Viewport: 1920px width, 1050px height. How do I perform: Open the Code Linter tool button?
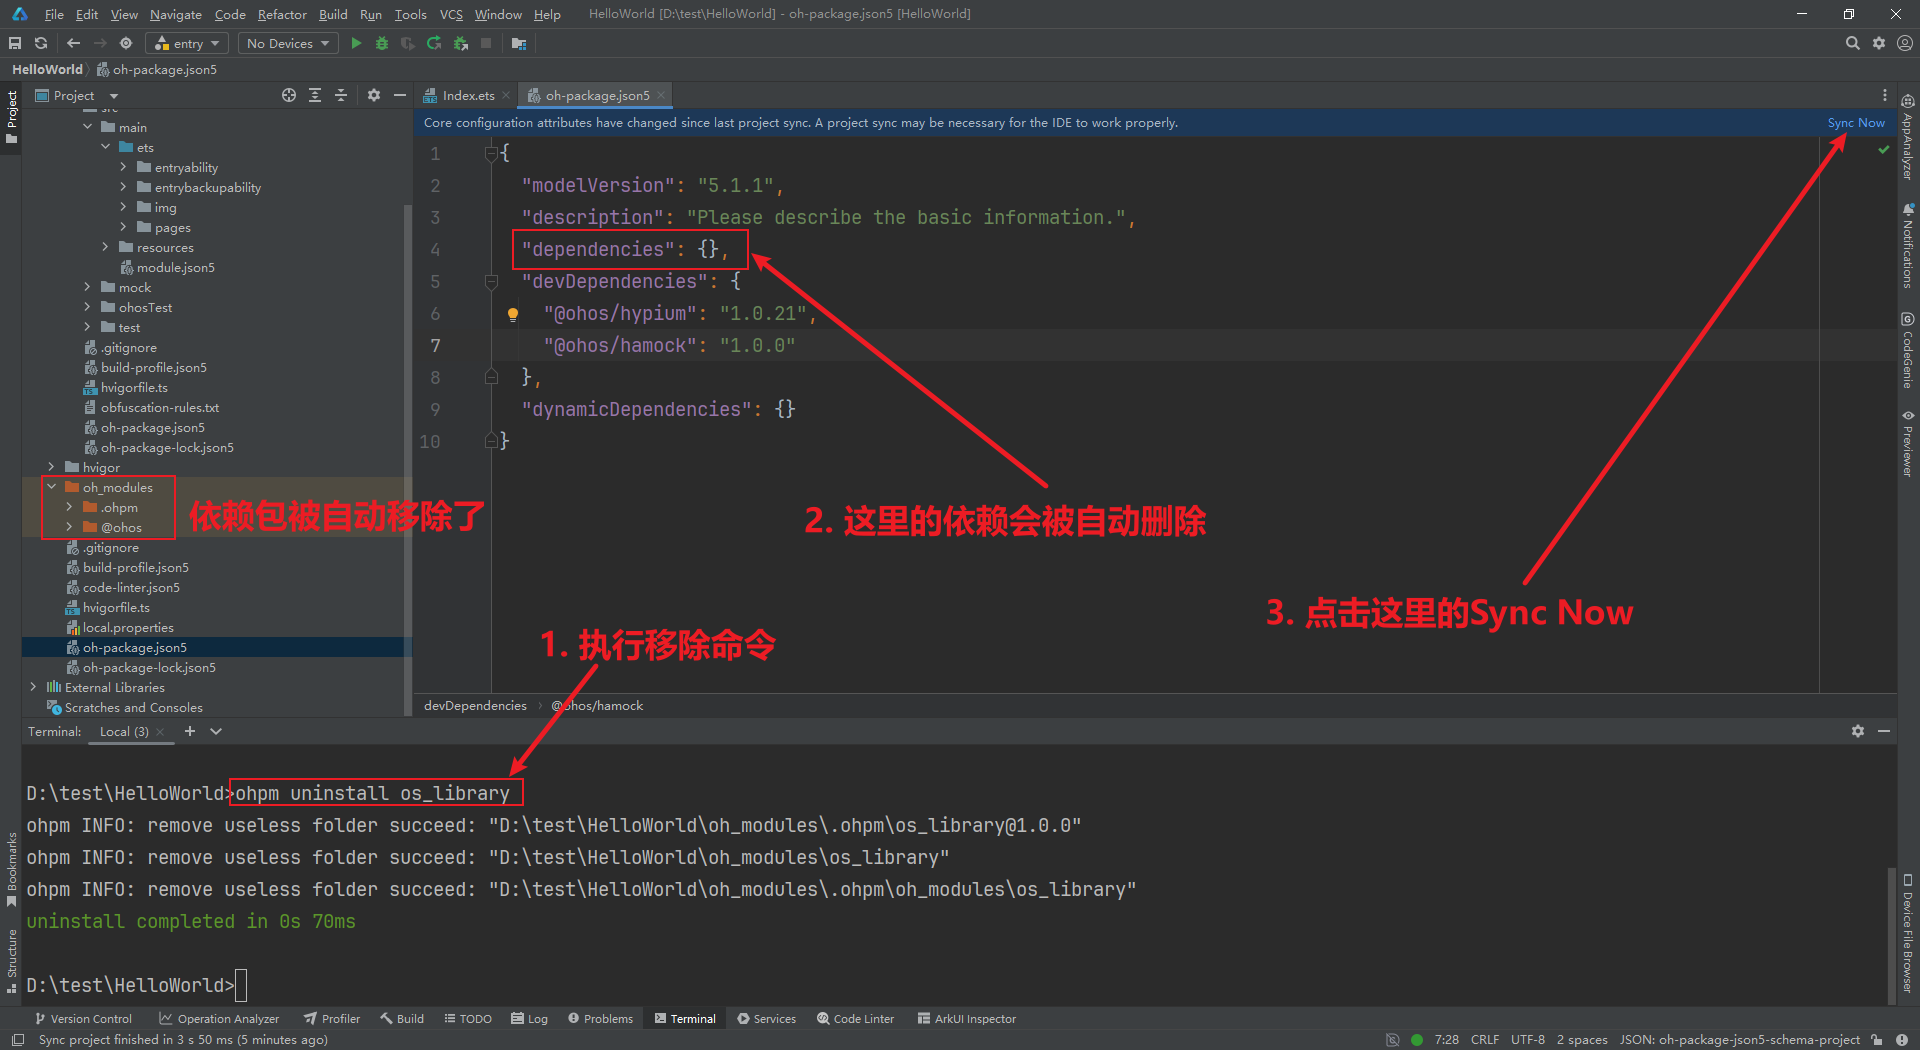tap(855, 1018)
